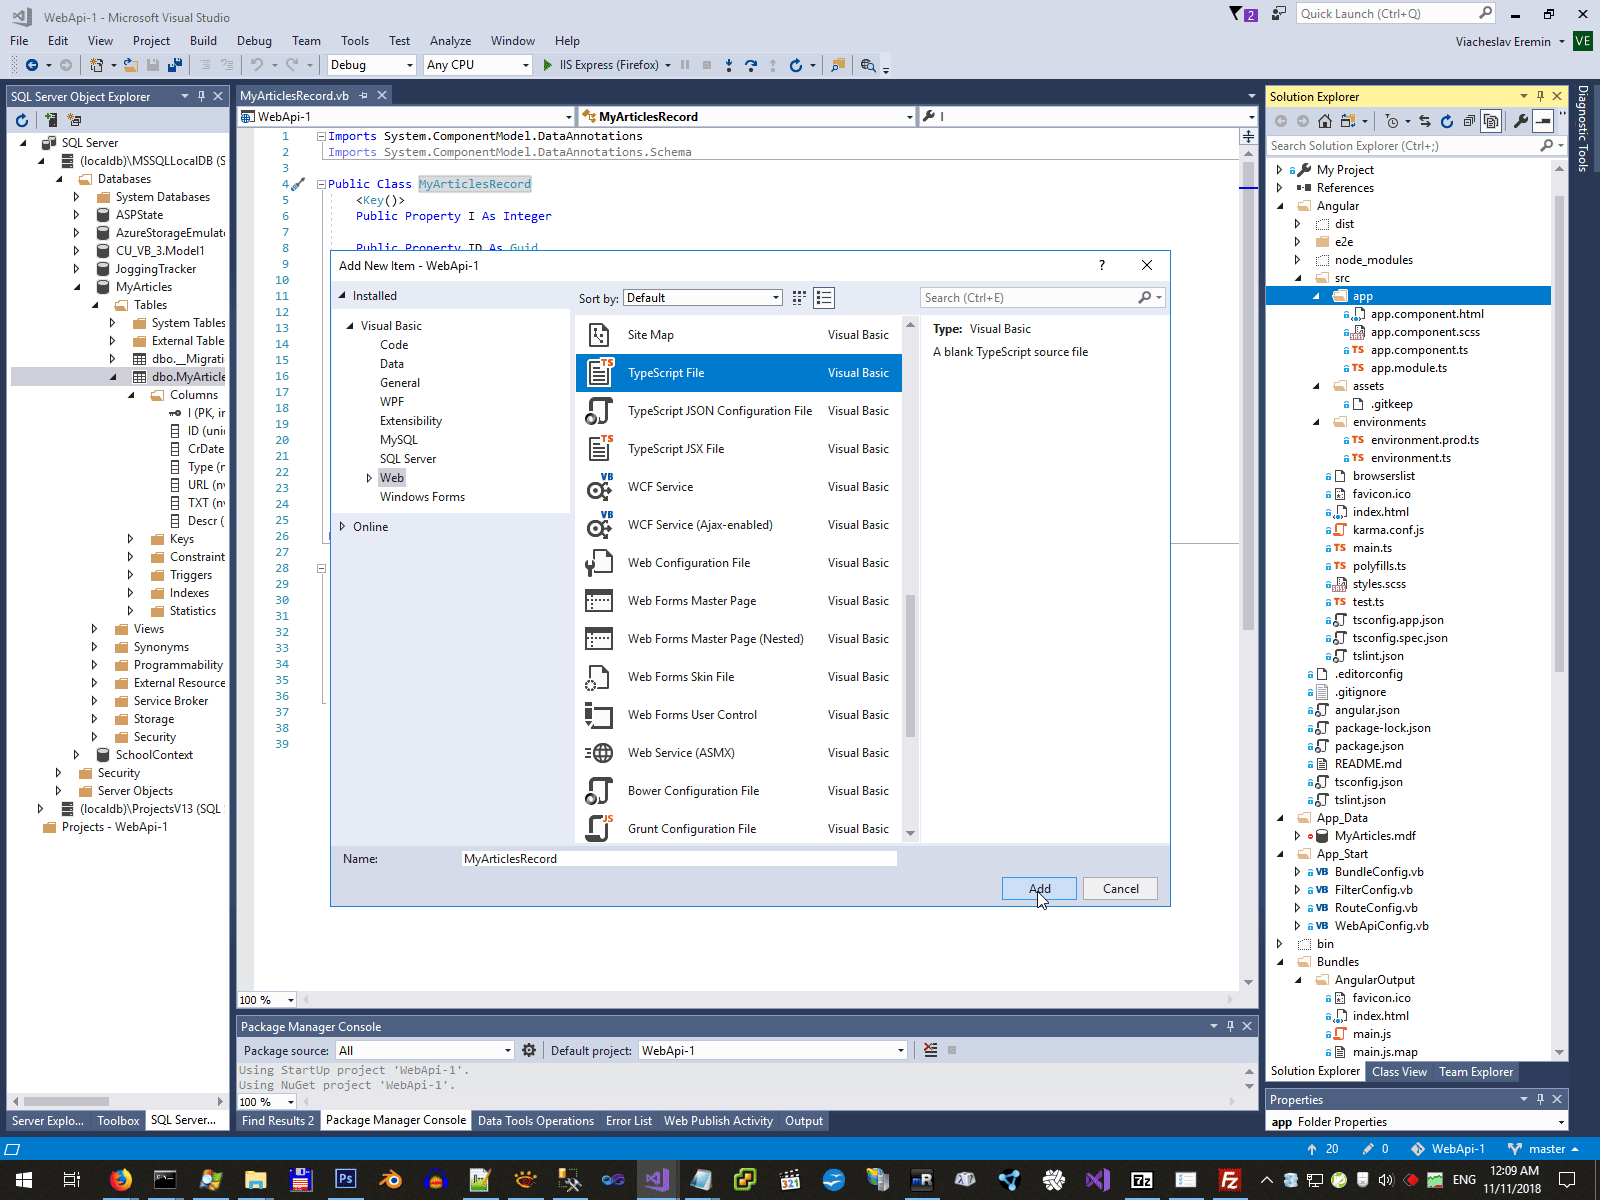Open the Package source dropdown
The width and height of the screenshot is (1600, 1200).
pos(425,1050)
